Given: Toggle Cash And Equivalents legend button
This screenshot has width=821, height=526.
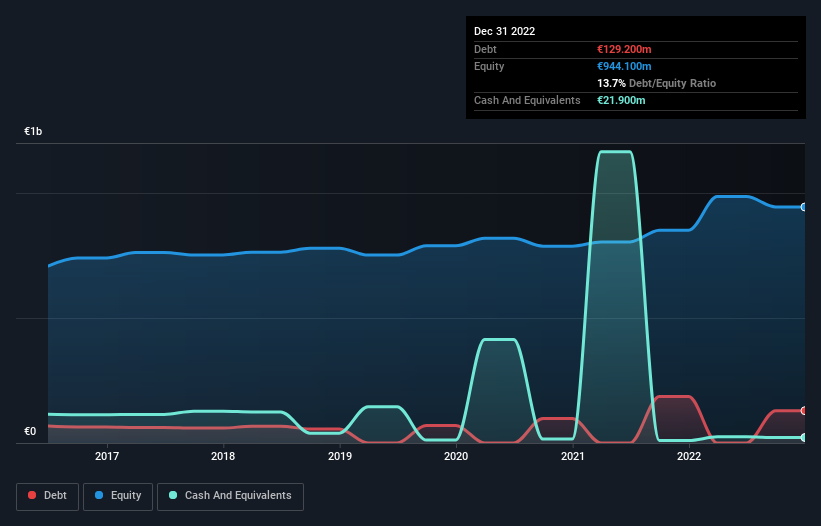Looking at the screenshot, I should click(230, 496).
